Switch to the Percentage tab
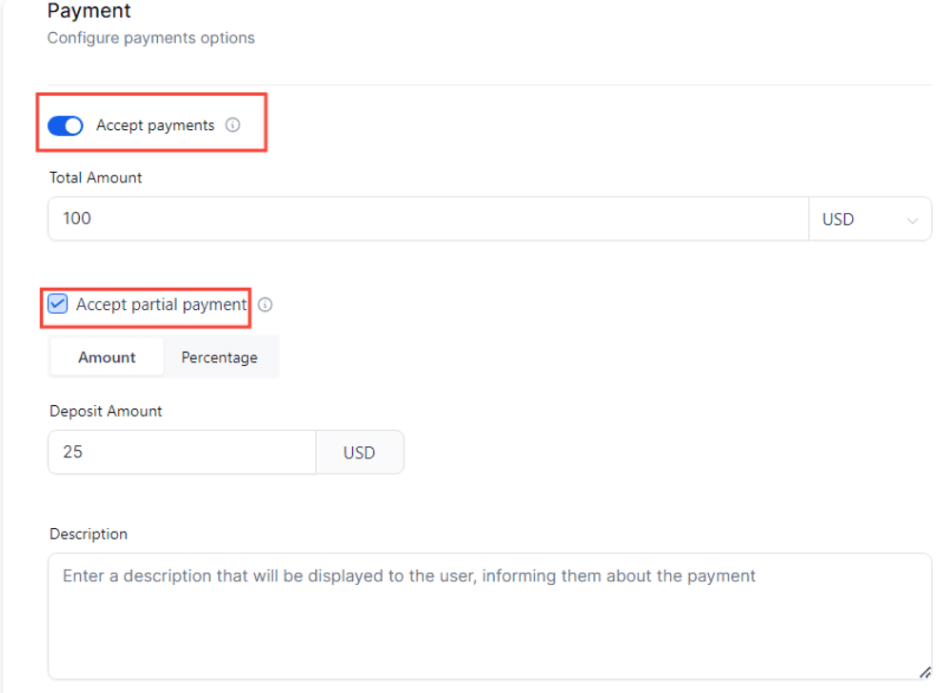 coord(219,357)
